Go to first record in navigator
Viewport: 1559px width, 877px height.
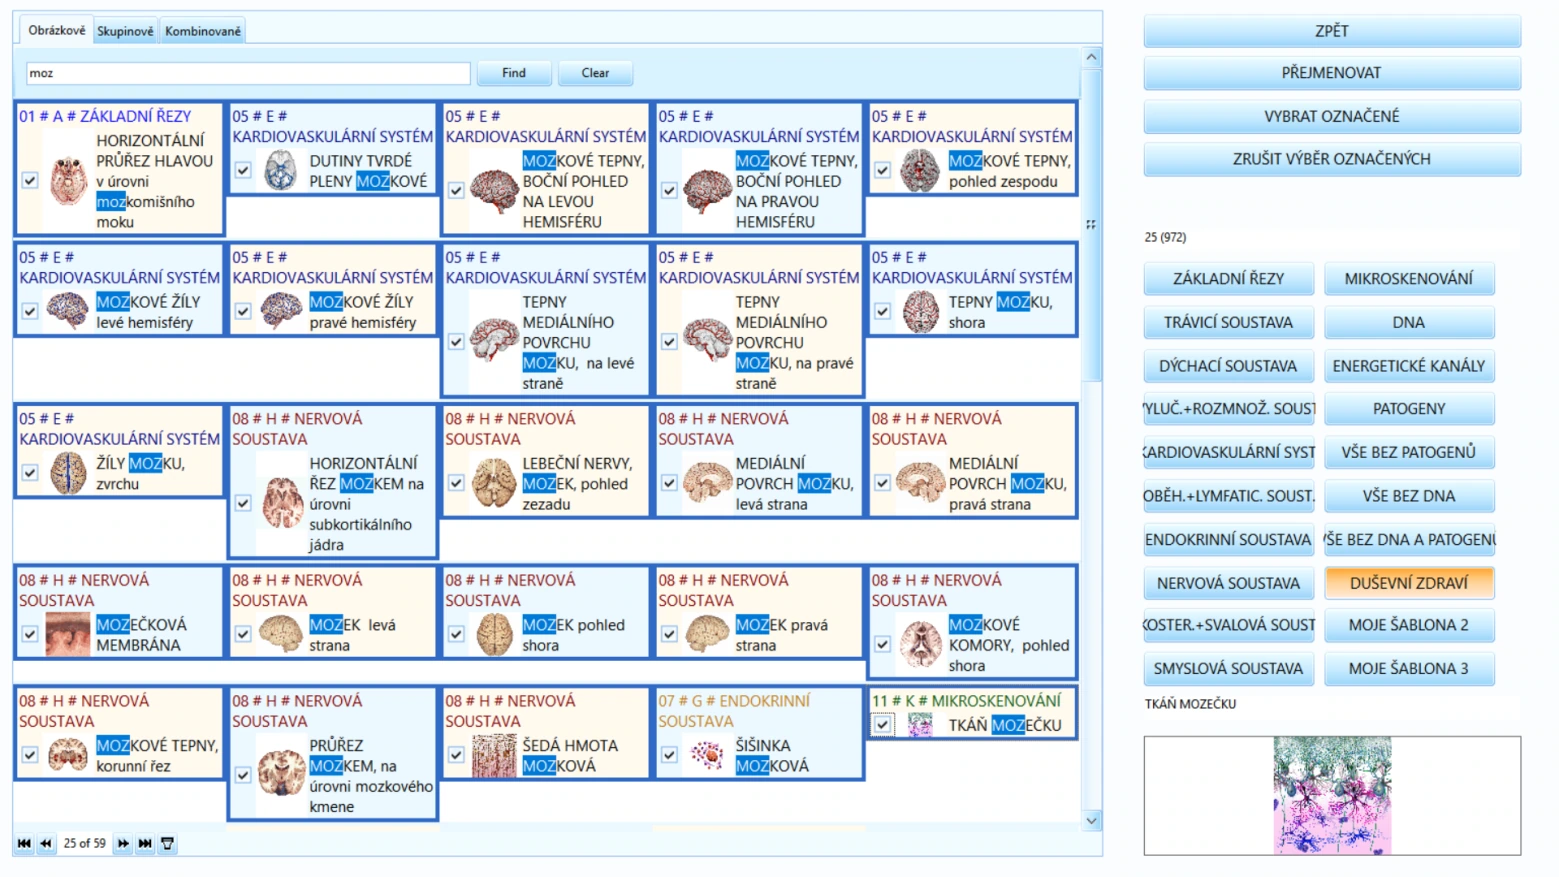[x=24, y=844]
